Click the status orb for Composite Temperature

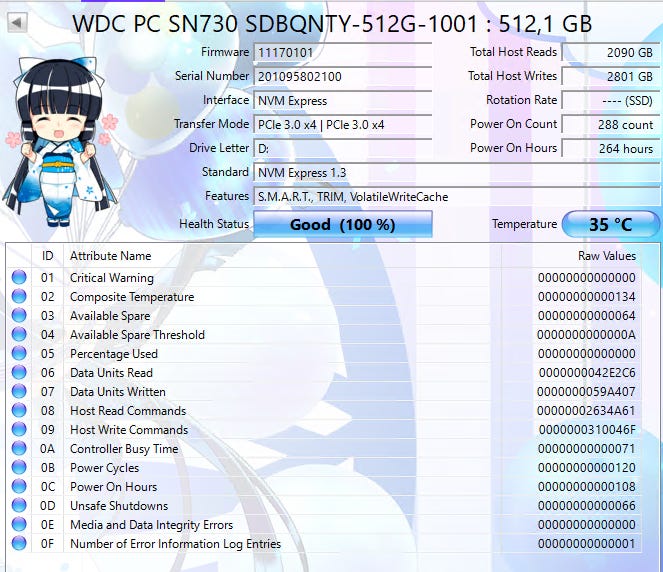coord(19,296)
